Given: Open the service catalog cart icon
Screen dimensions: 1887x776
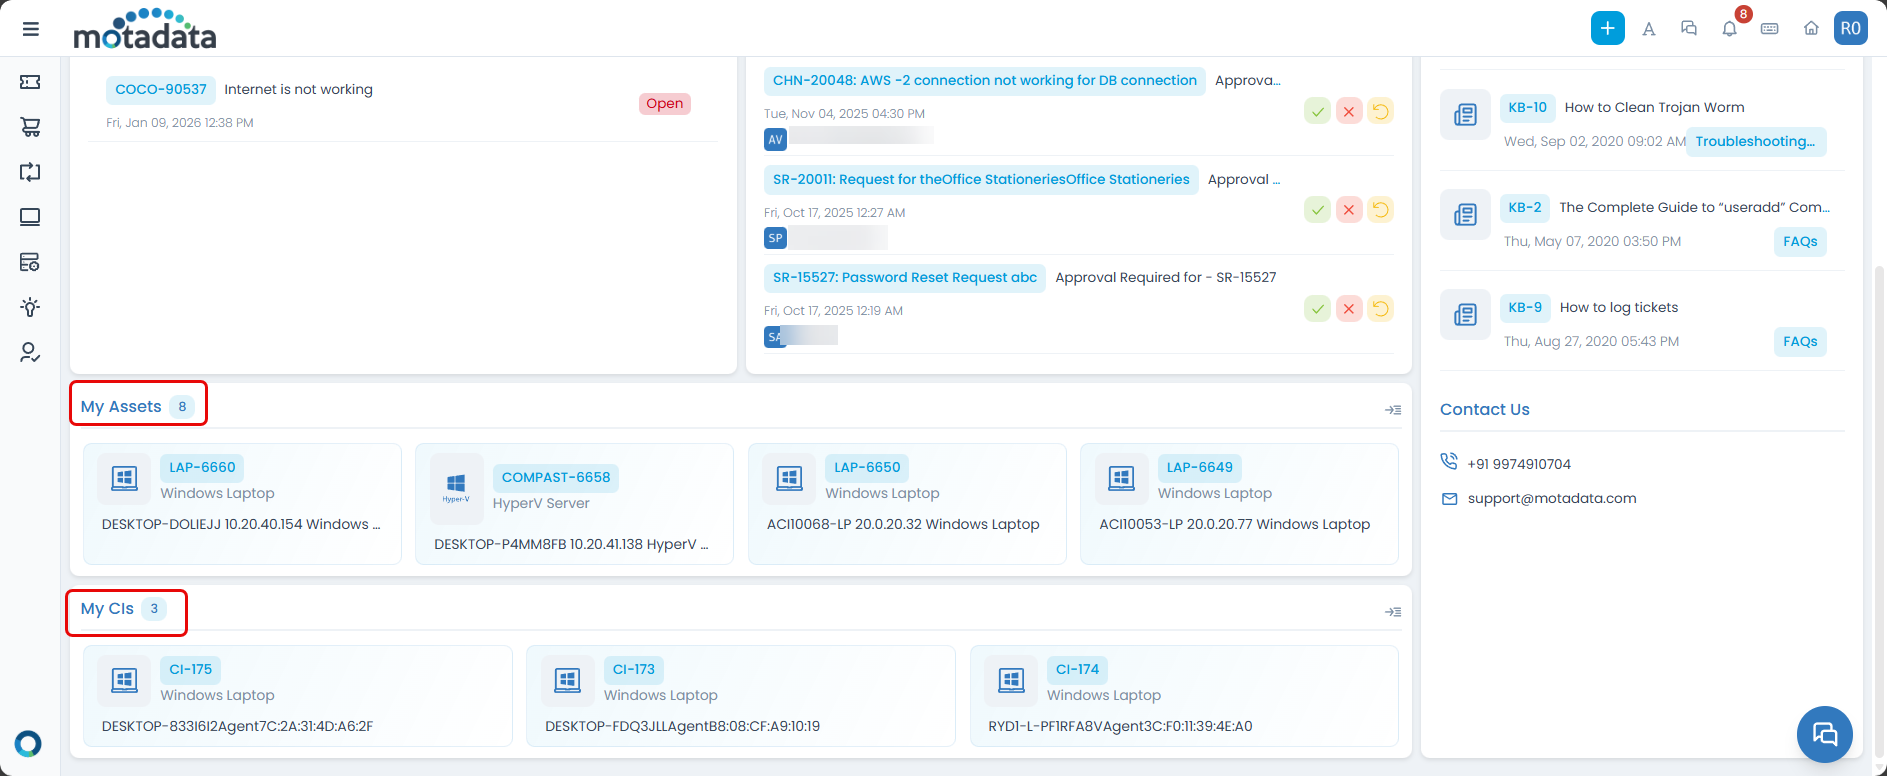Looking at the screenshot, I should pos(30,127).
